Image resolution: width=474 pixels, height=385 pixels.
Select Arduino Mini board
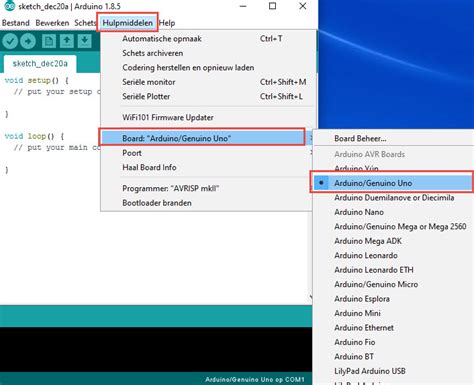coord(393,313)
